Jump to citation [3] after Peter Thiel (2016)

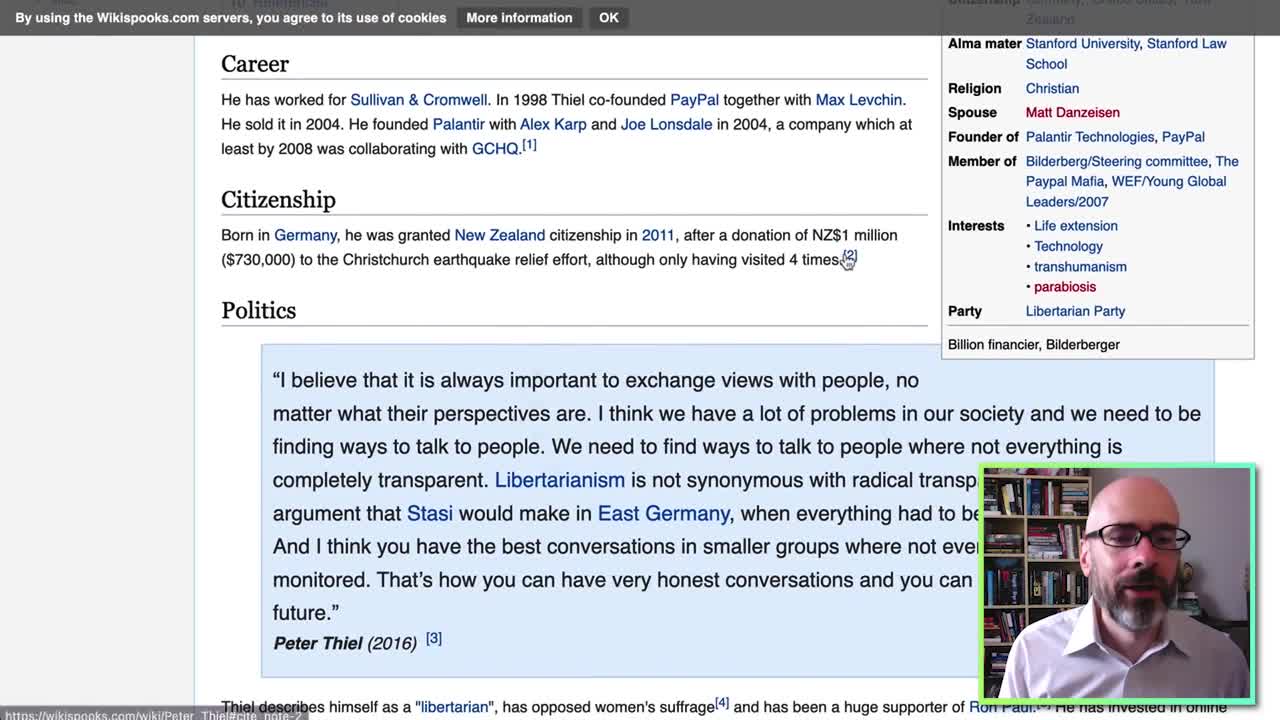click(433, 639)
